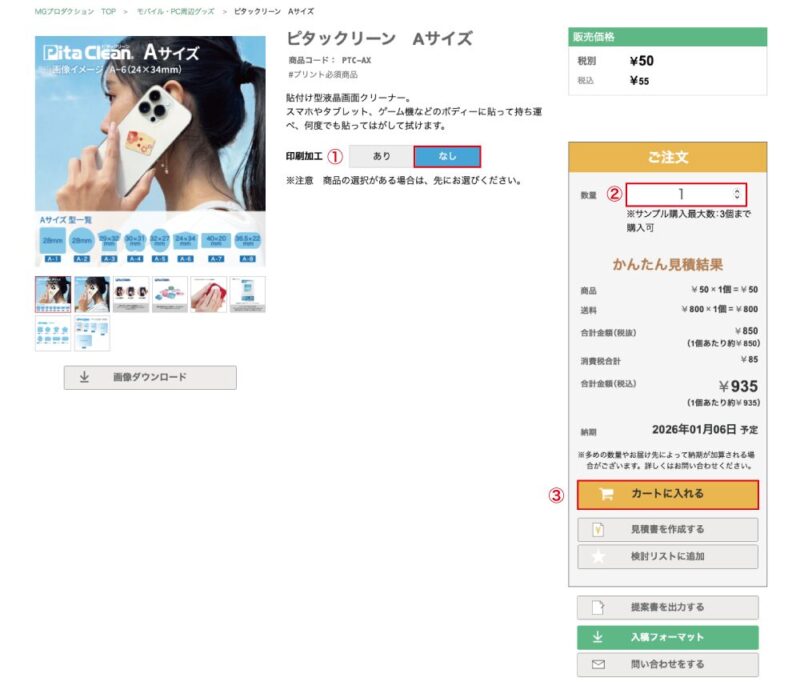This screenshot has width=800, height=694.
Task: Select なし for 印刷加工
Action: 446,156
